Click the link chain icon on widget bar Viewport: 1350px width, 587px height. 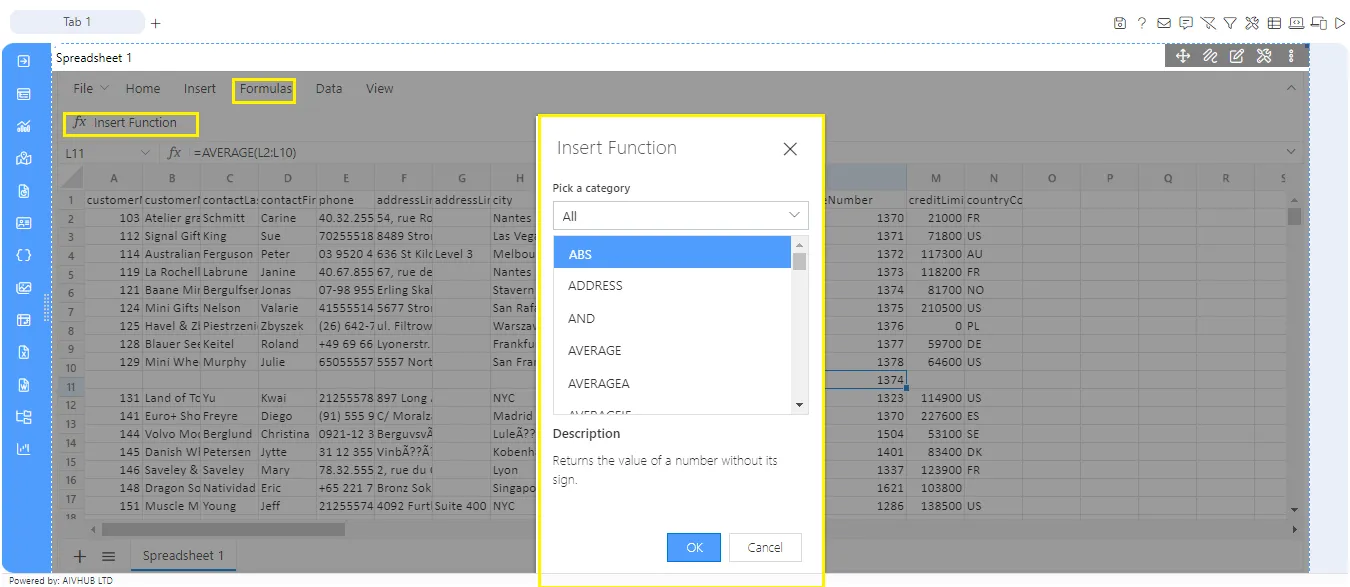click(1210, 56)
